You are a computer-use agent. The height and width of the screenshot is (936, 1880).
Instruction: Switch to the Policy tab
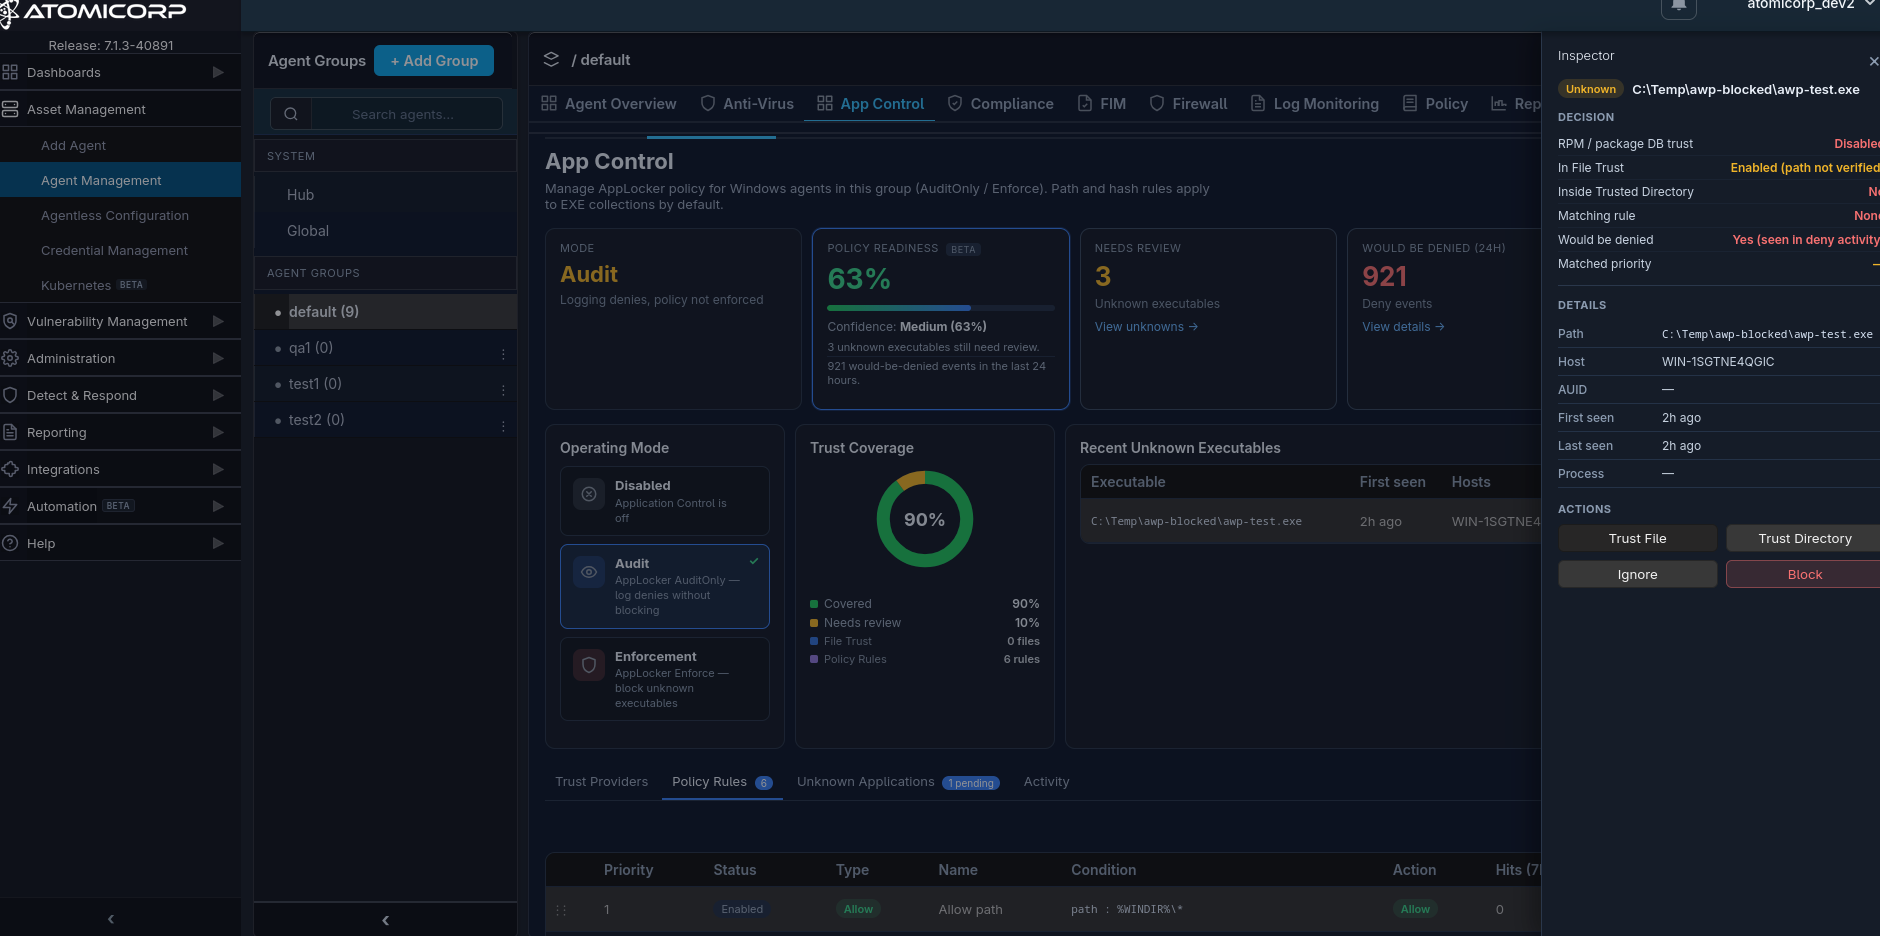pyautogui.click(x=1435, y=104)
